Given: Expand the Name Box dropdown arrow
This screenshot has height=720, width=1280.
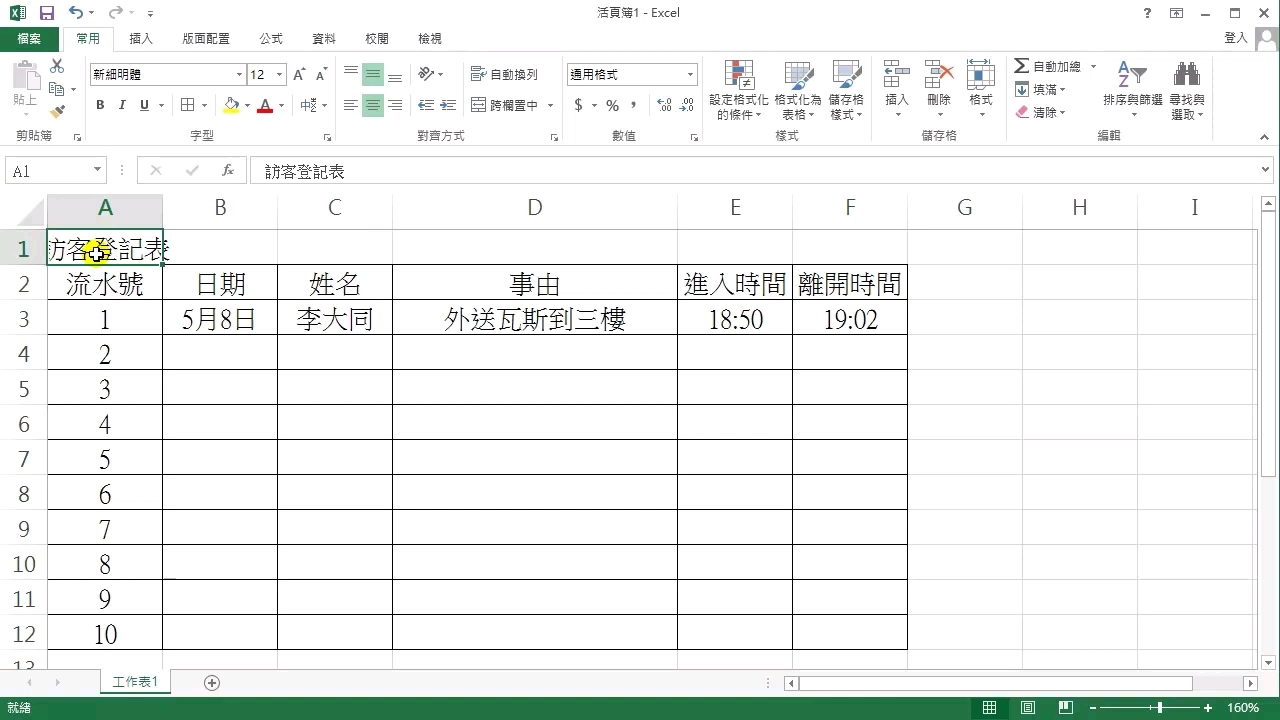Looking at the screenshot, I should 97,171.
